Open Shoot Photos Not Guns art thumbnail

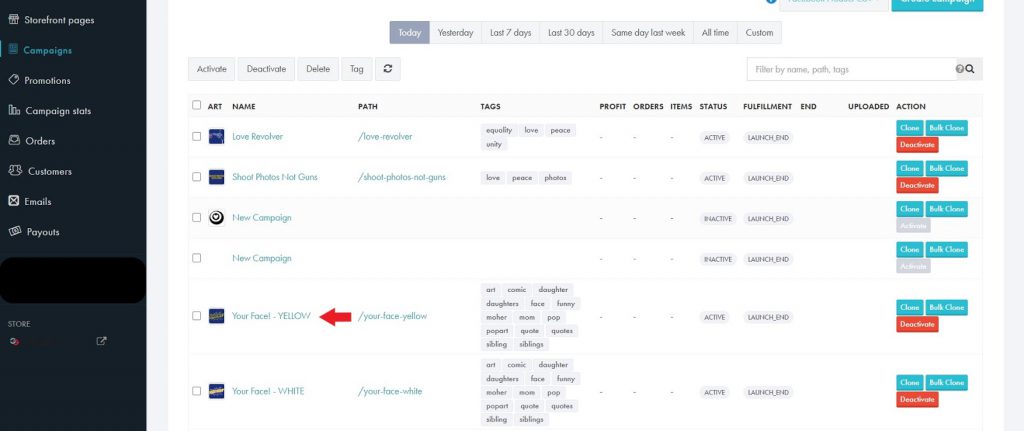[216, 177]
